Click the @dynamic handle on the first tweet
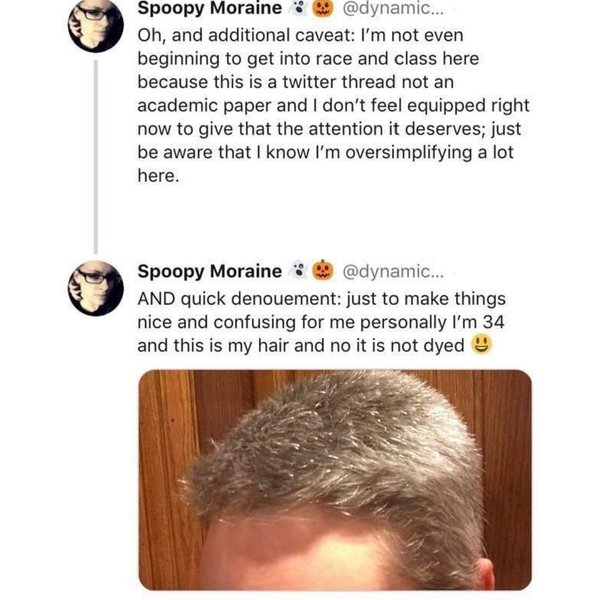Viewport: 600px width, 600px height. click(389, 10)
